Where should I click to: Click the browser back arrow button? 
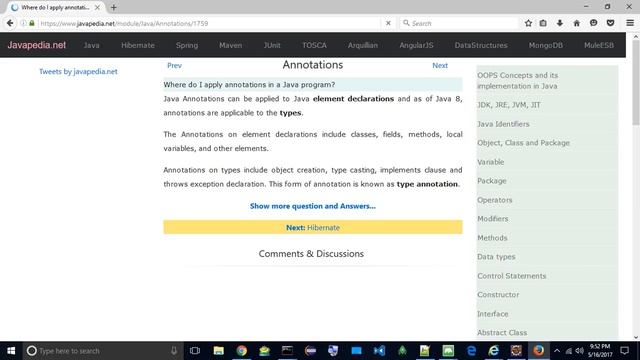click(10, 23)
